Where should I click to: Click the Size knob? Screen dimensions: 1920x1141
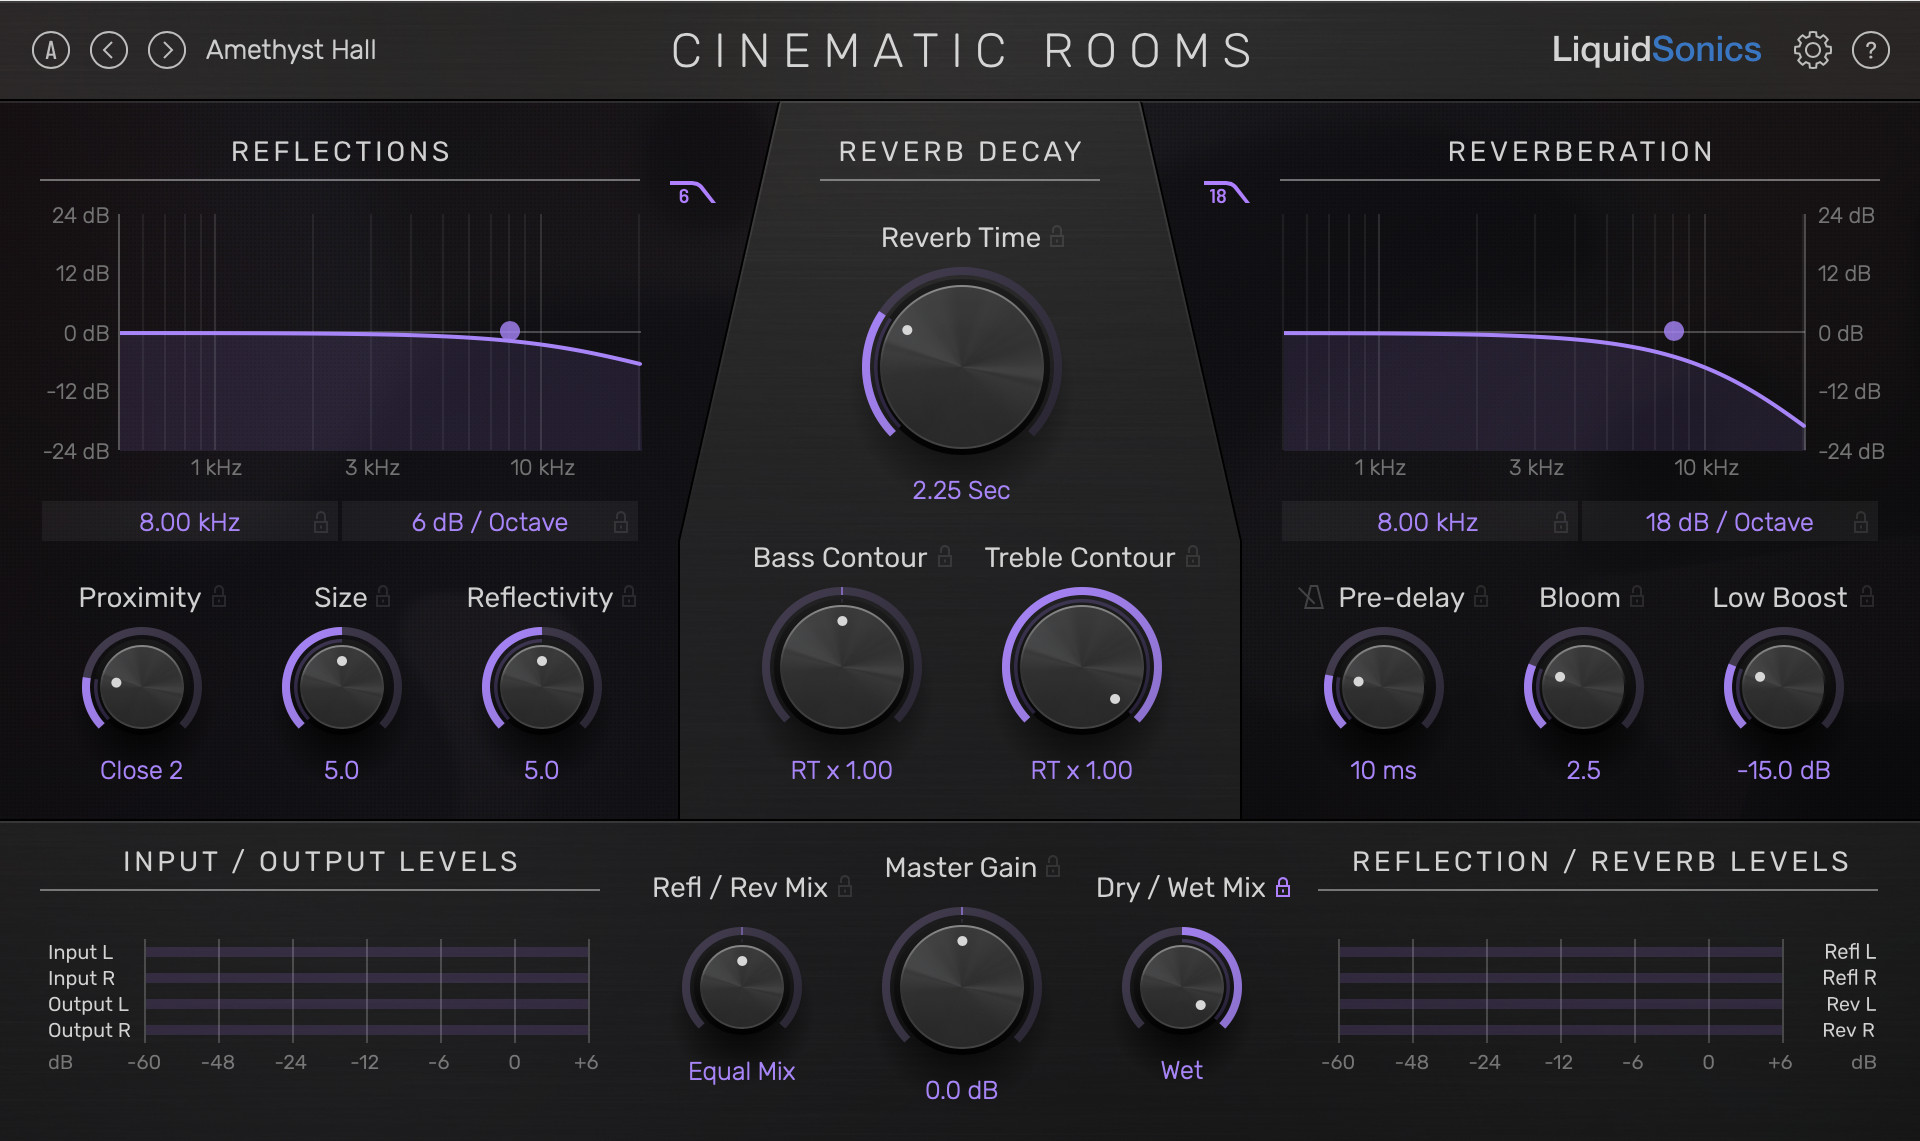[x=342, y=686]
